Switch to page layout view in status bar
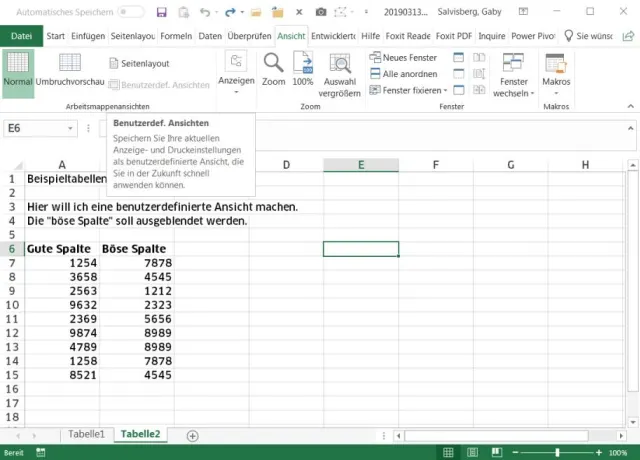 click(x=471, y=453)
